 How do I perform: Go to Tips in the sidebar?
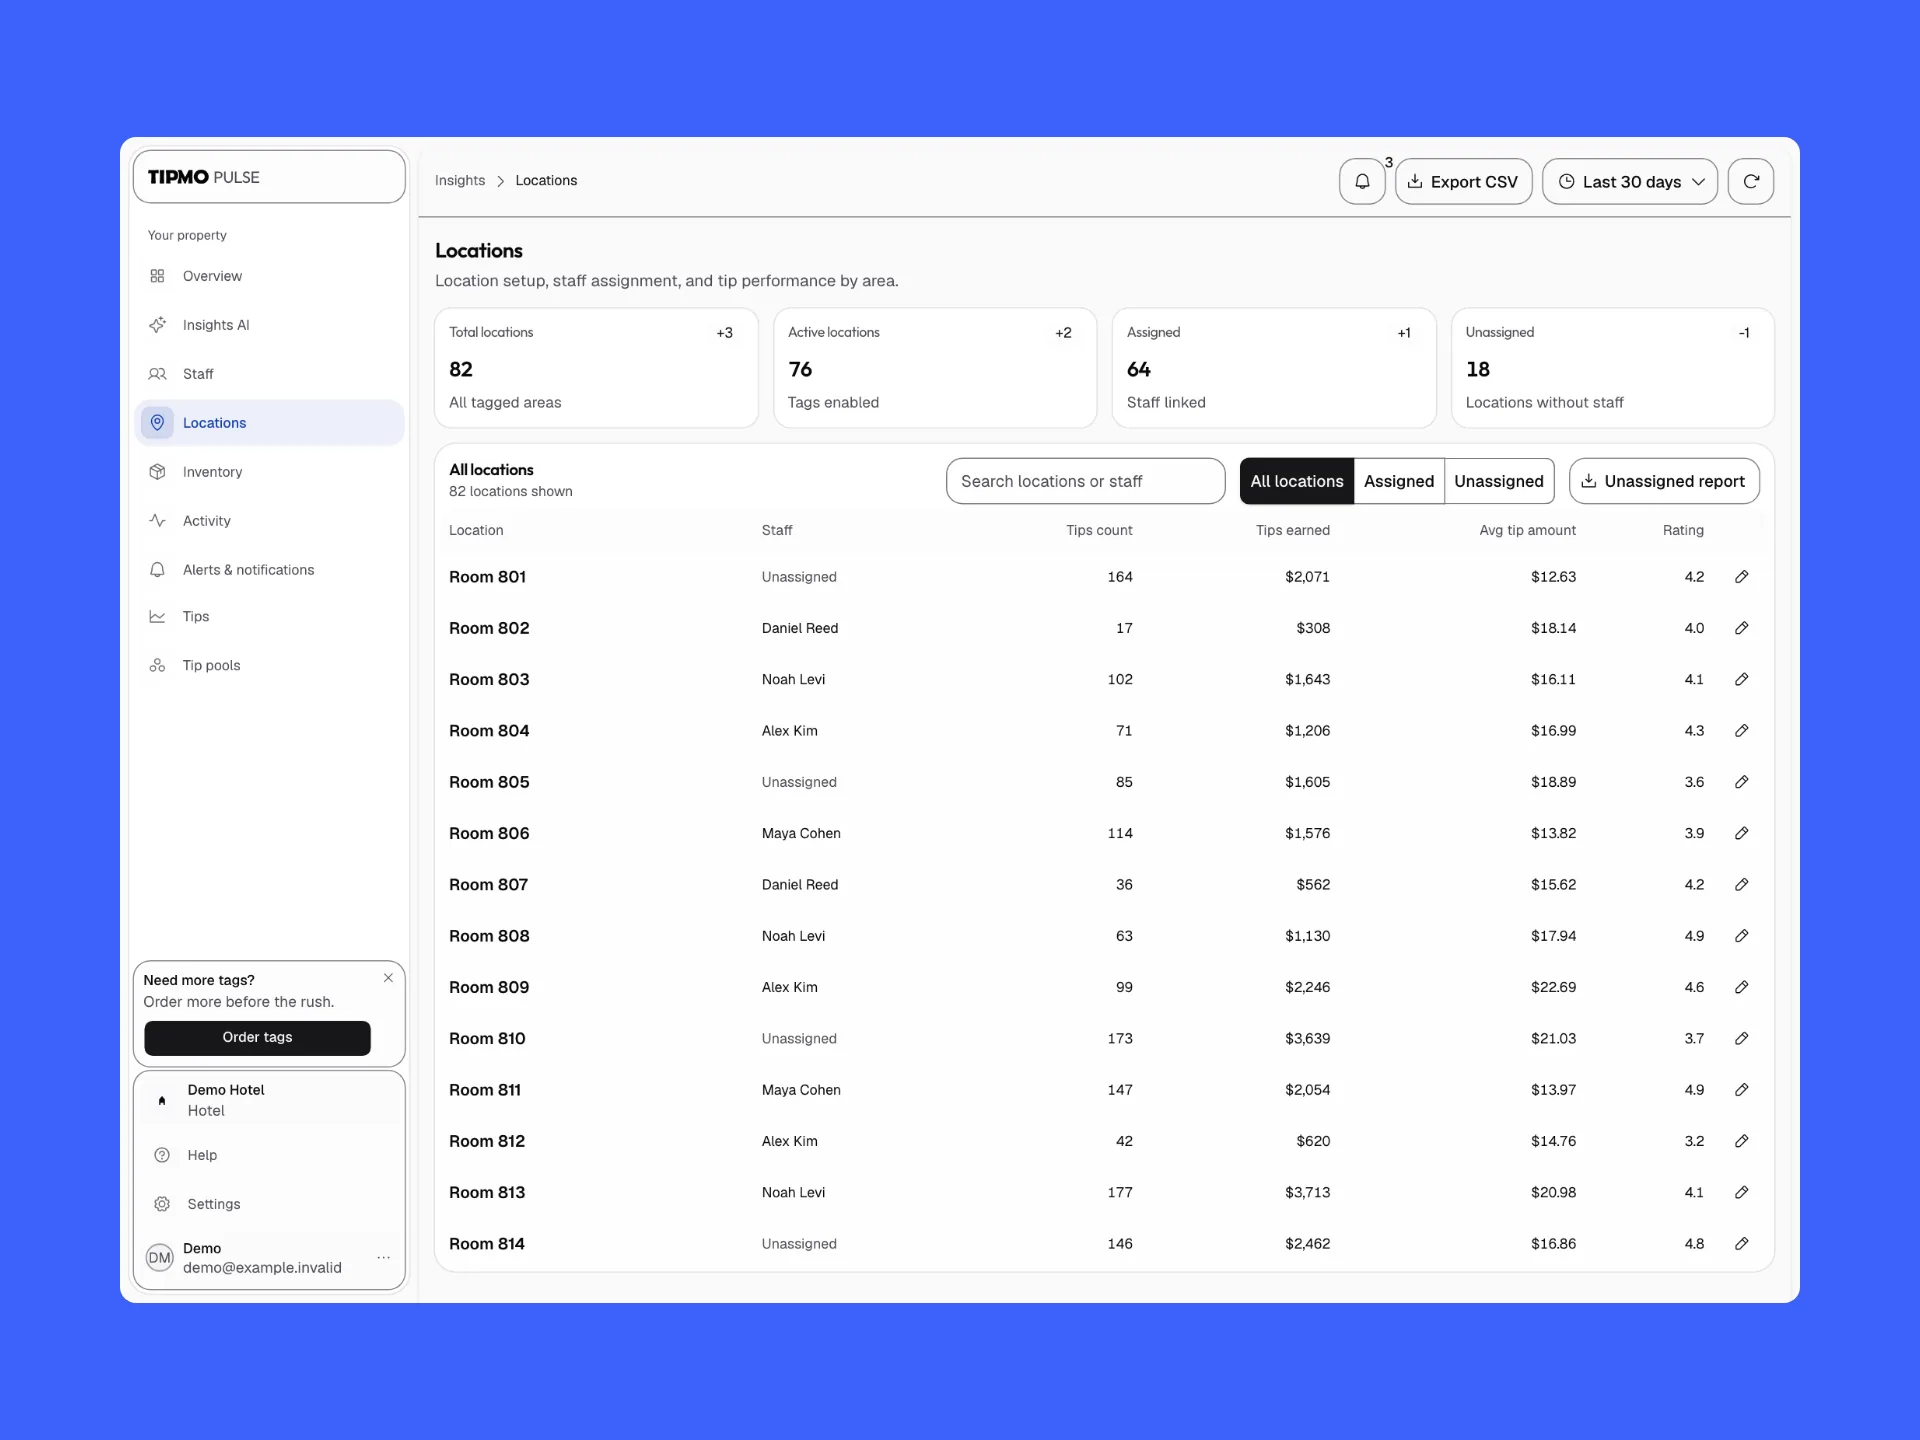coord(269,617)
